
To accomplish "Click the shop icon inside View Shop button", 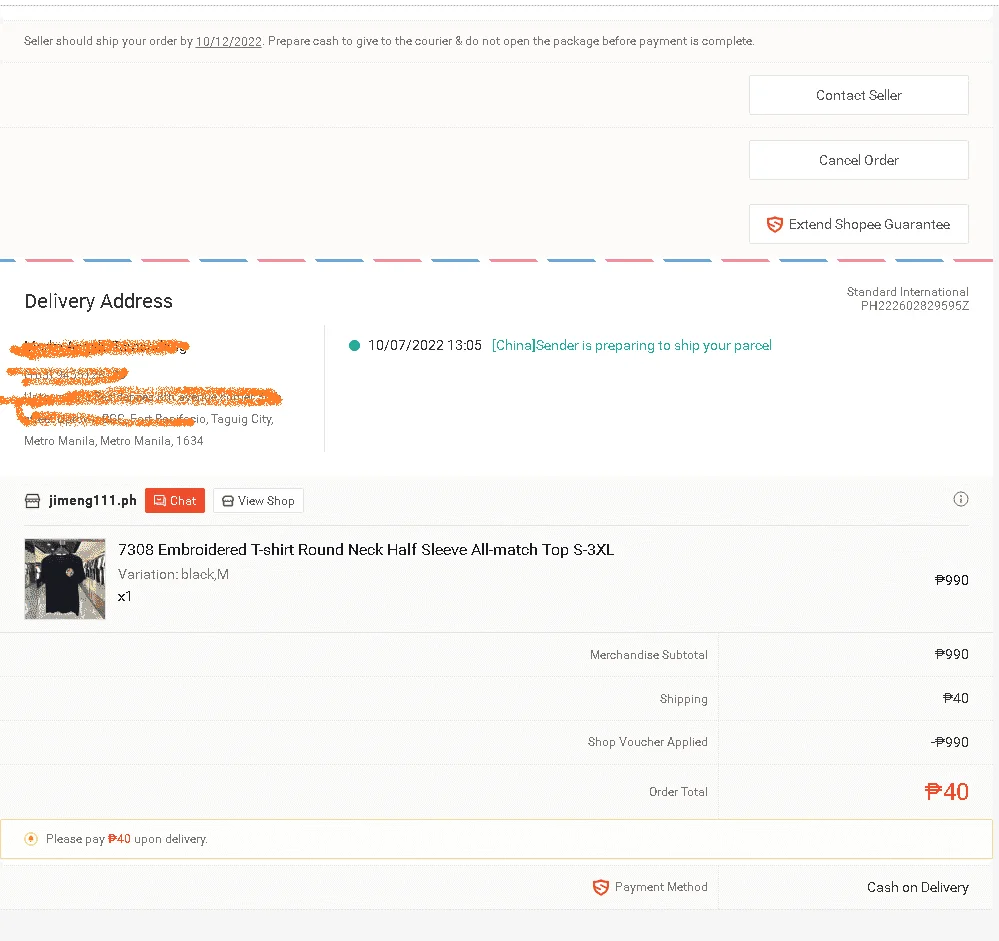I will (227, 501).
